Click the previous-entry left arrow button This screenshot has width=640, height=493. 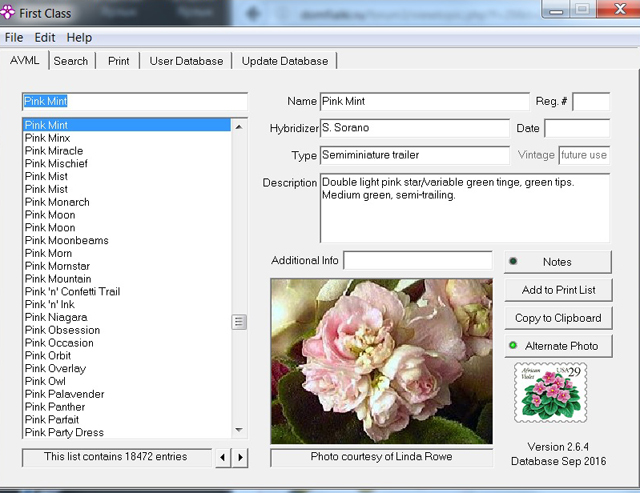coord(222,457)
